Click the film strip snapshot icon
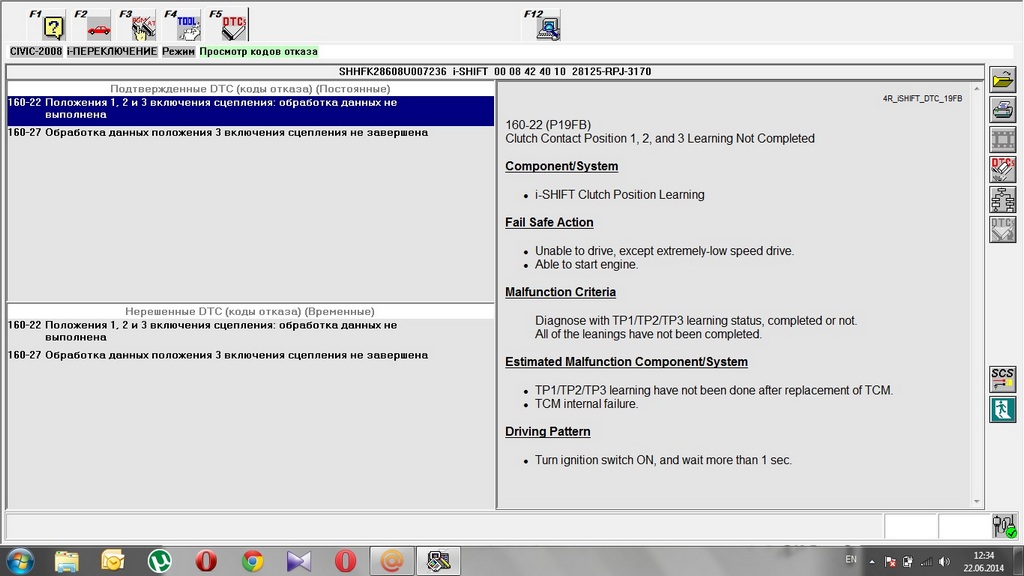The image size is (1024, 576). click(1002, 140)
